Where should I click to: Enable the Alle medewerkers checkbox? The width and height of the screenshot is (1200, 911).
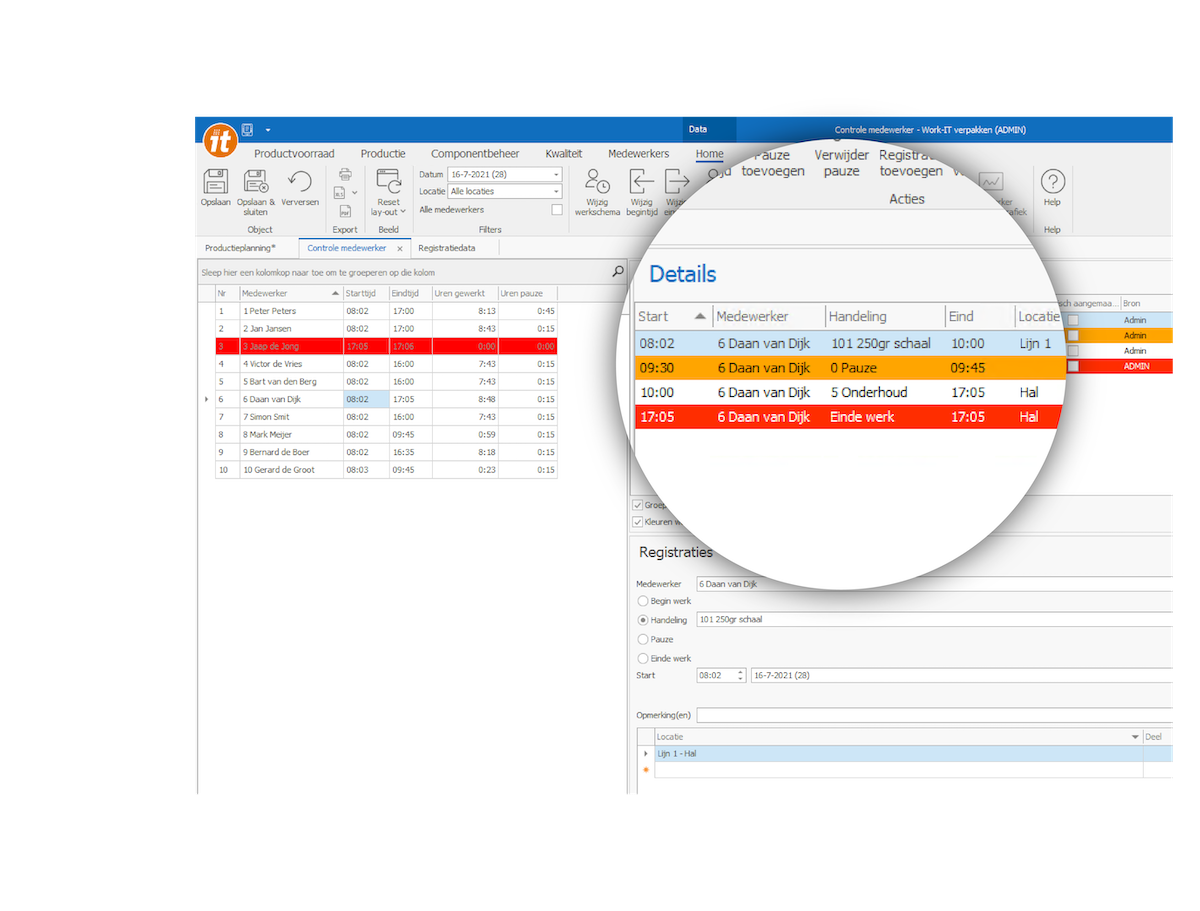pyautogui.click(x=557, y=210)
